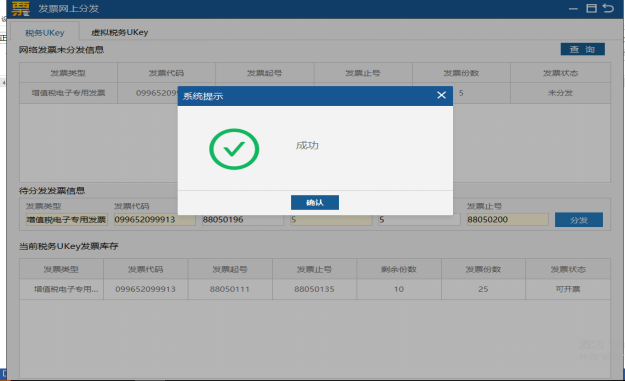Focus the white-background 5 input field
Image resolution: width=625 pixels, height=381 pixels.
coord(419,220)
